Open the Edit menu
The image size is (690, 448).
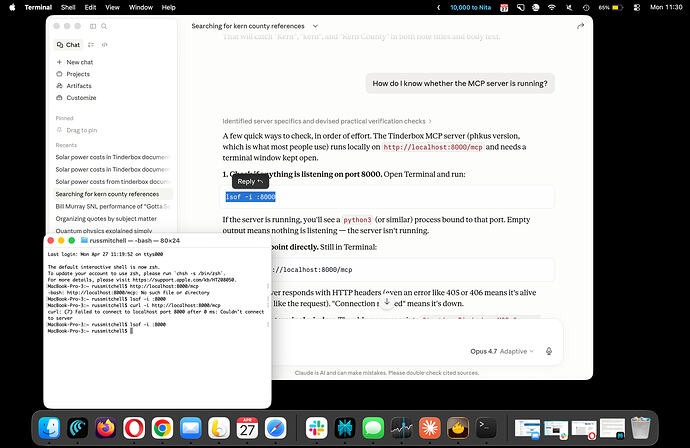(90, 7)
